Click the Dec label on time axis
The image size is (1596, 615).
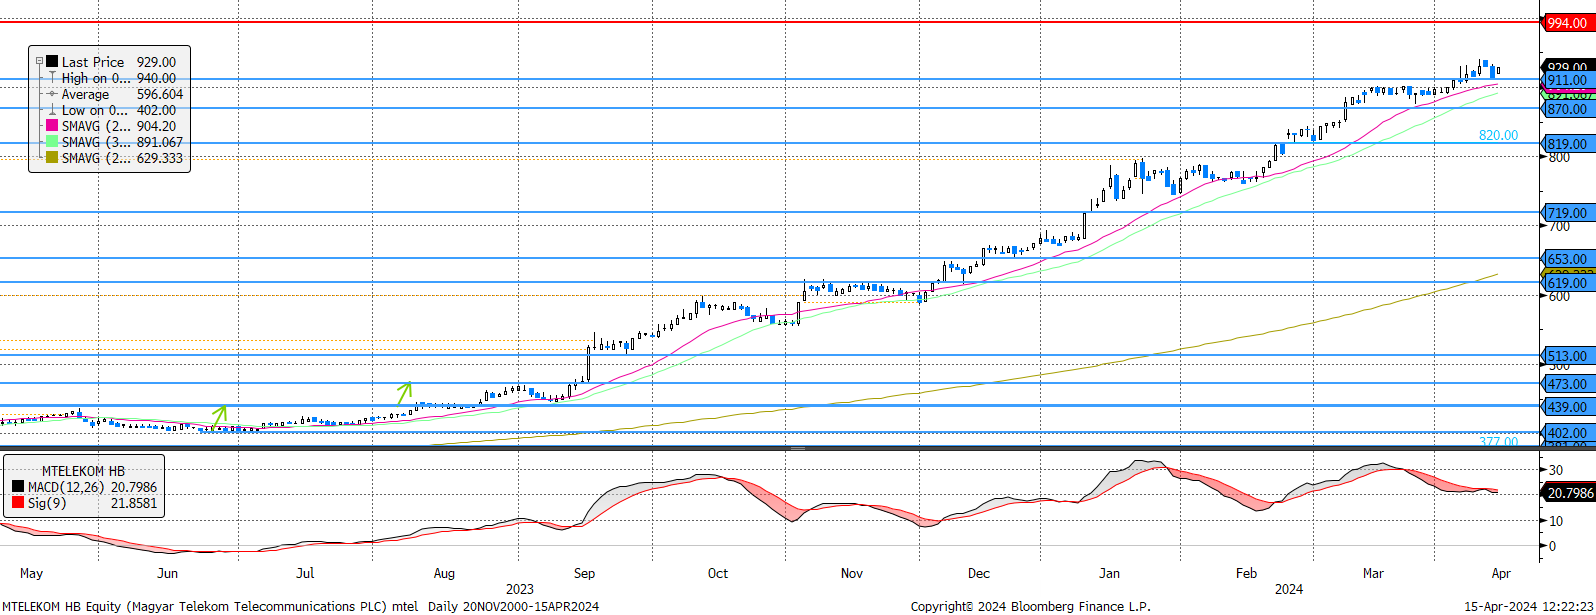[x=979, y=573]
